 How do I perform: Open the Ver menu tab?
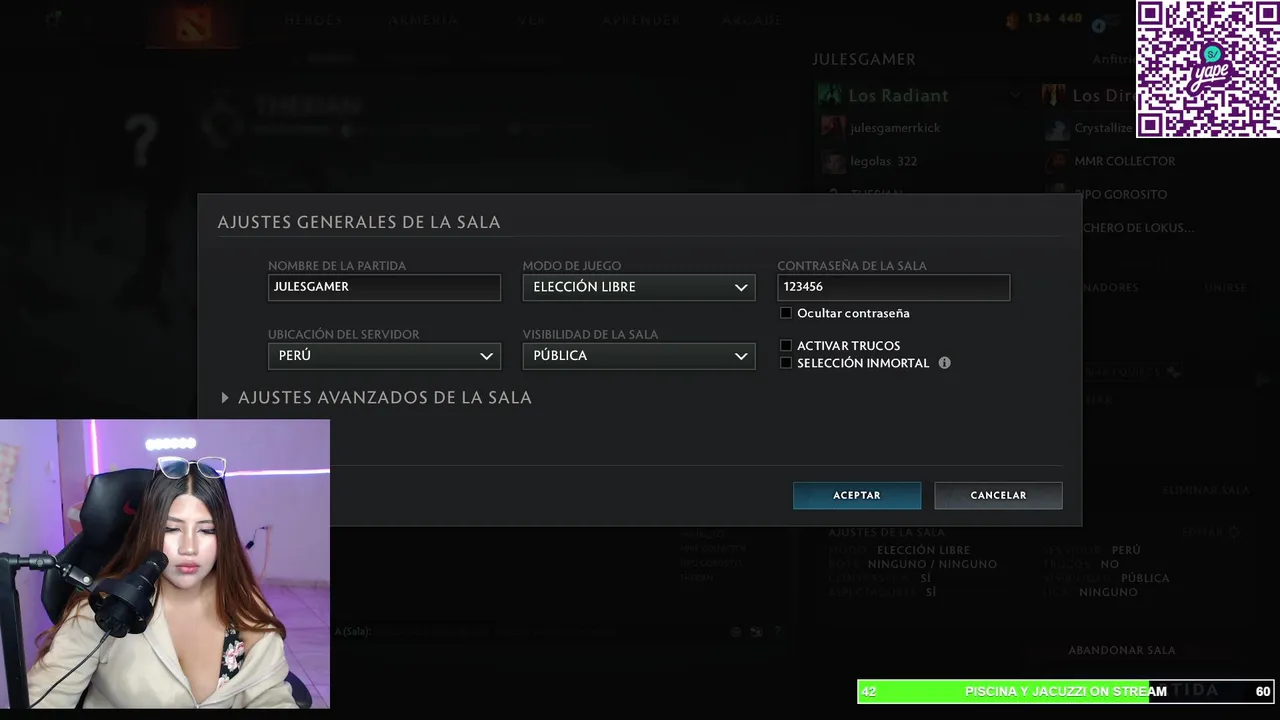pos(531,20)
